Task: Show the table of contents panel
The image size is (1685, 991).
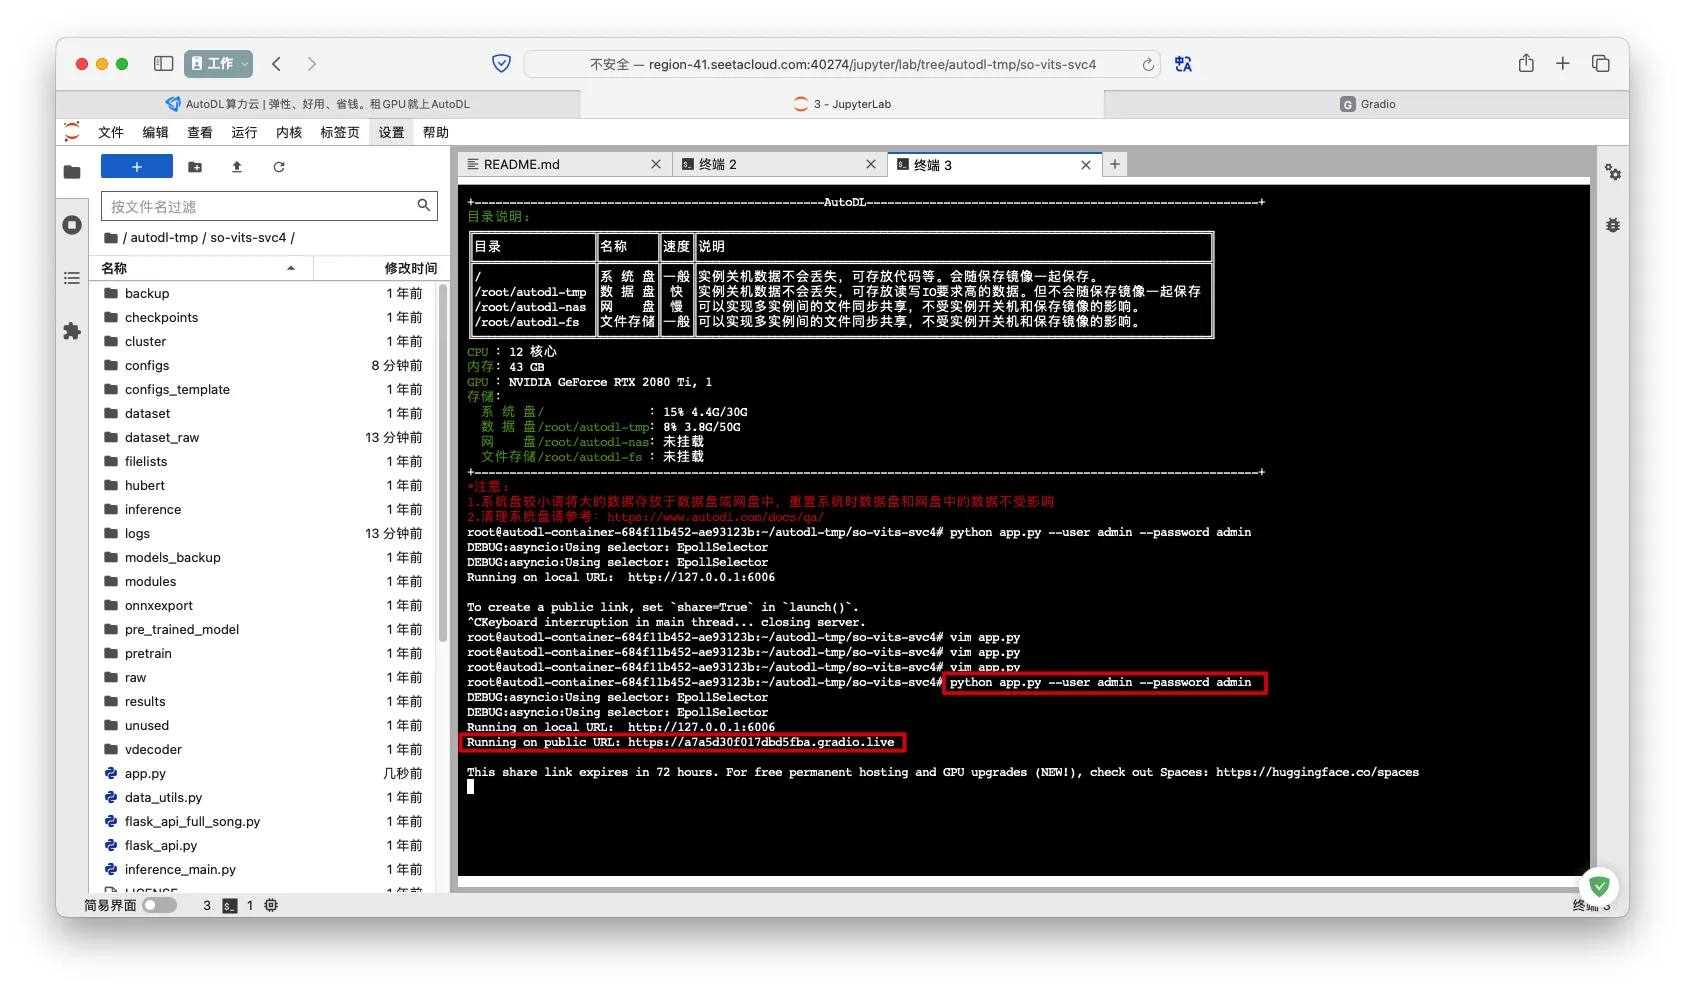Action: coord(72,278)
